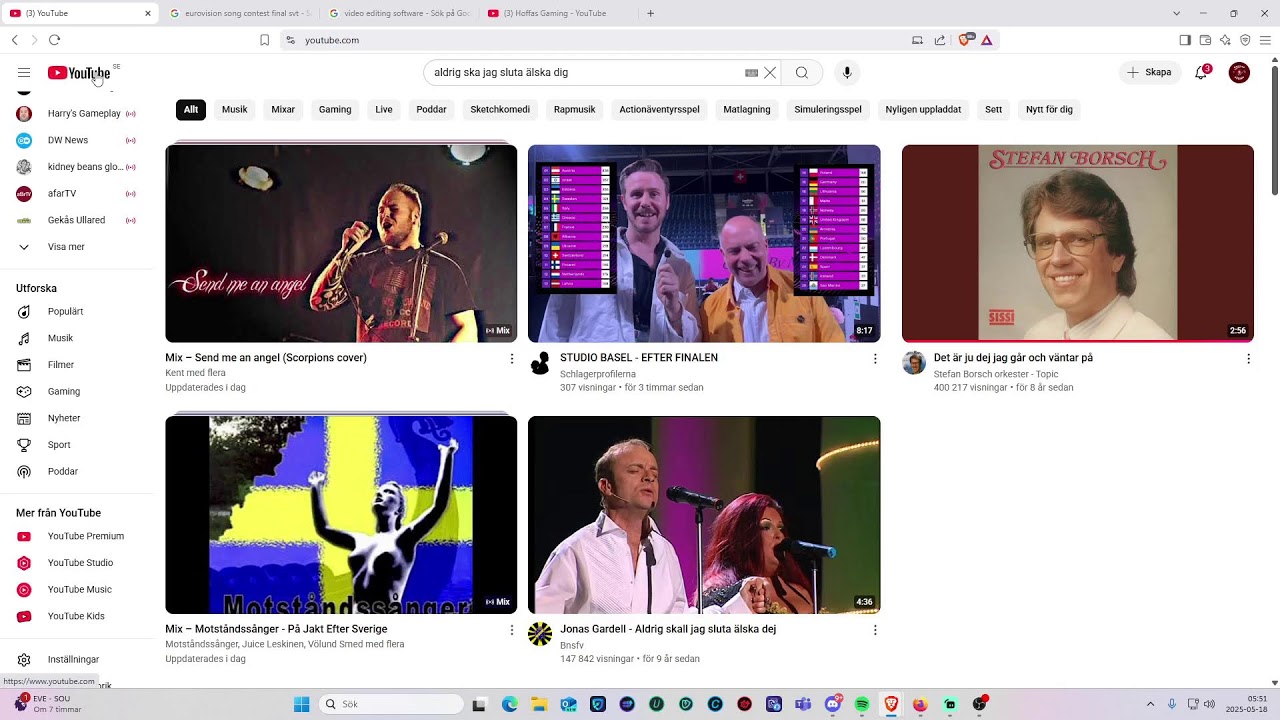Click the browser address bar
Viewport: 1280px width, 720px height.
pyautogui.click(x=600, y=40)
